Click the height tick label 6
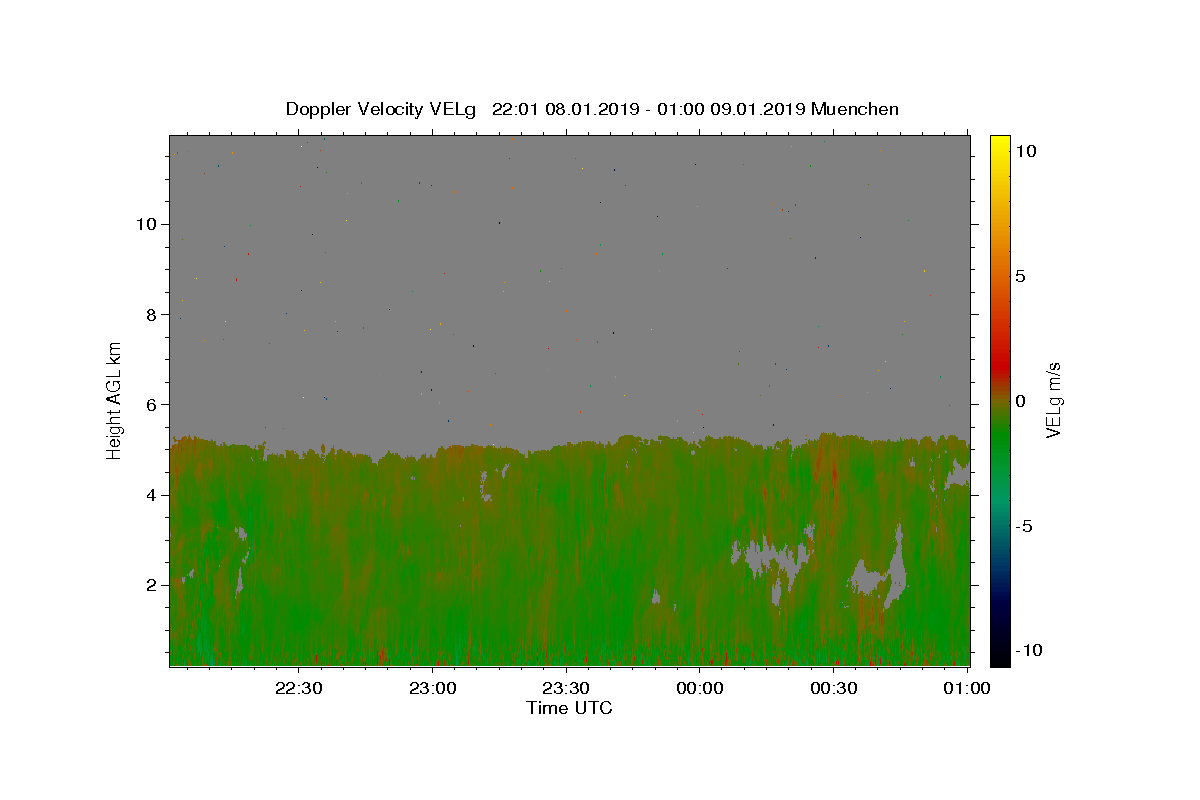The width and height of the screenshot is (1200, 800). tap(154, 404)
